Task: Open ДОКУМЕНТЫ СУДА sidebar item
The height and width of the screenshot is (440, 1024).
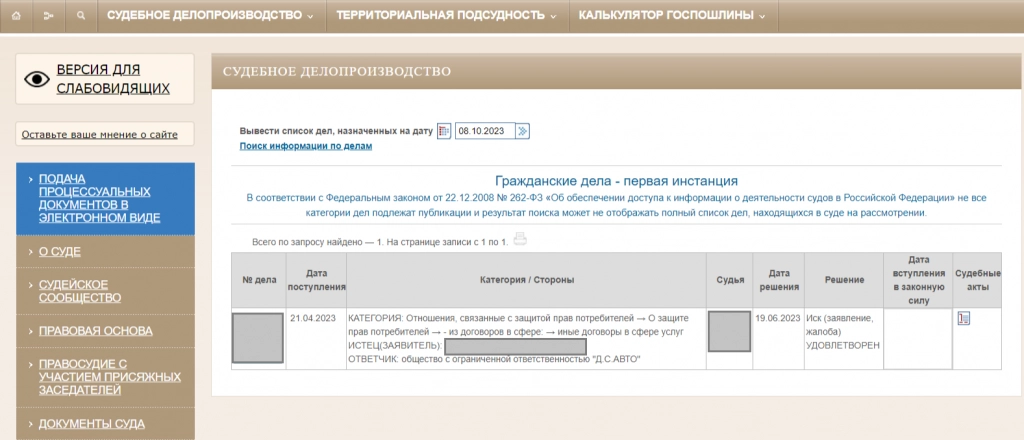Action: (104, 424)
